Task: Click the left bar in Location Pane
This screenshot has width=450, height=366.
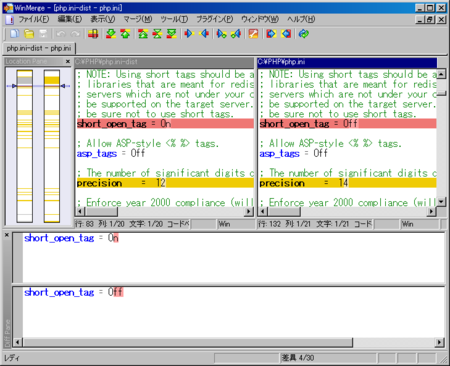Action: point(25,146)
